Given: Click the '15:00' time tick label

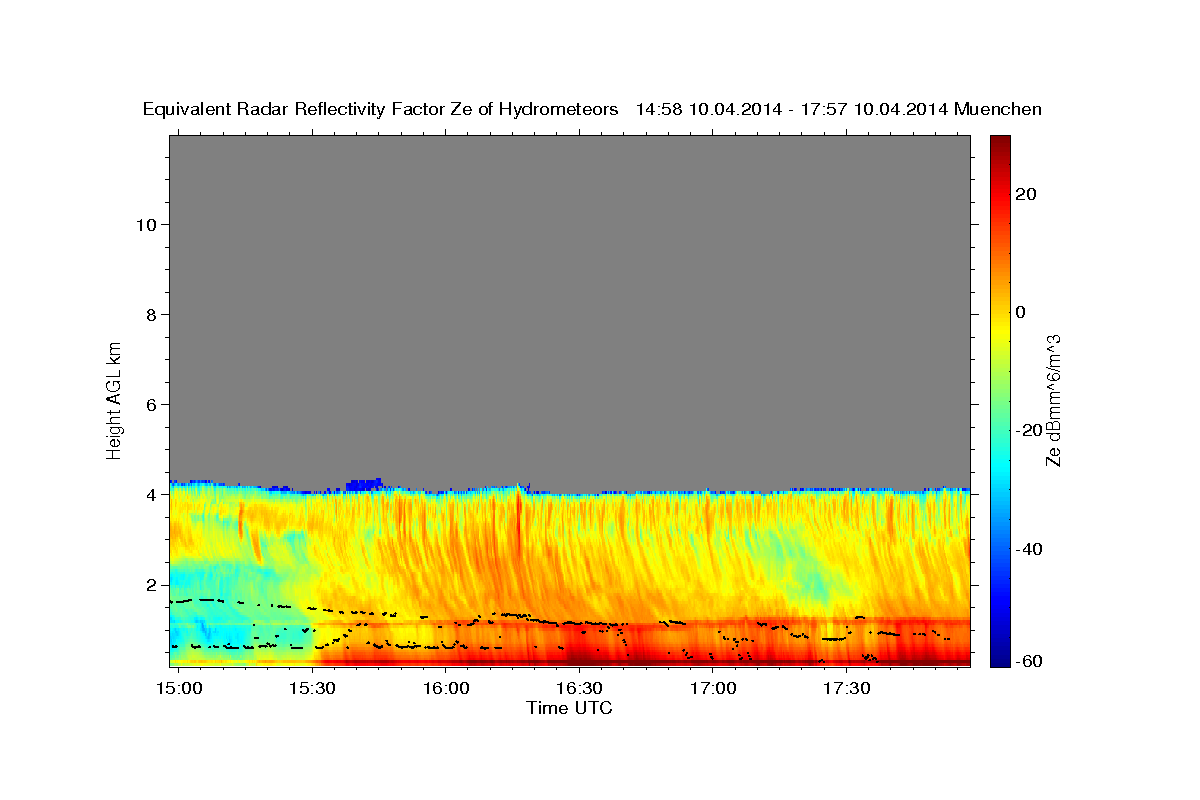Looking at the screenshot, I should [x=180, y=688].
